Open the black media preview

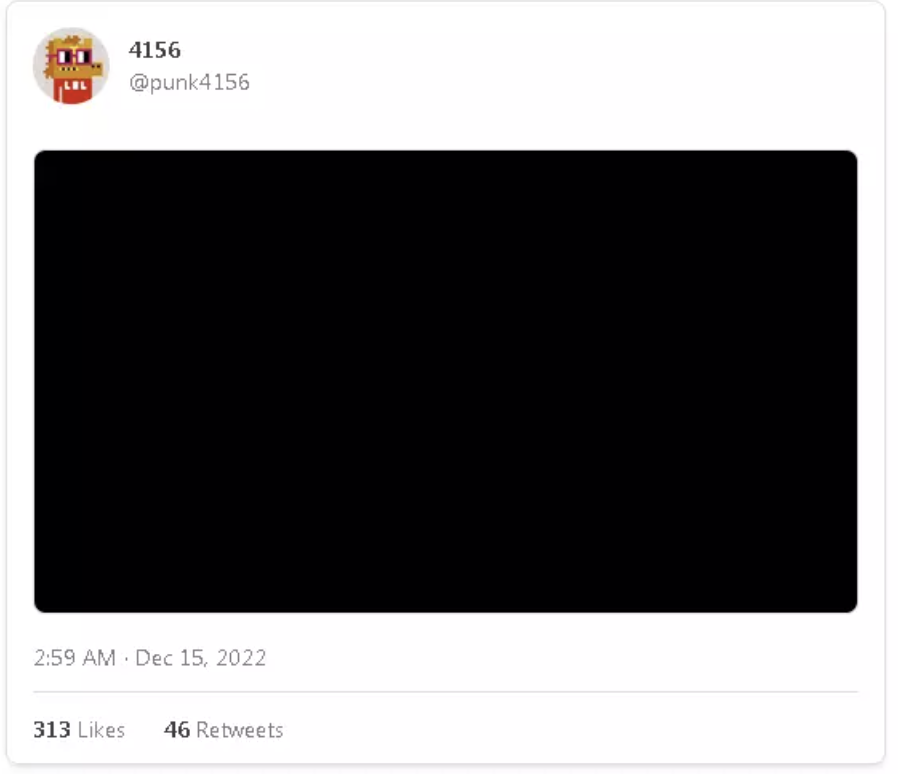click(x=446, y=382)
